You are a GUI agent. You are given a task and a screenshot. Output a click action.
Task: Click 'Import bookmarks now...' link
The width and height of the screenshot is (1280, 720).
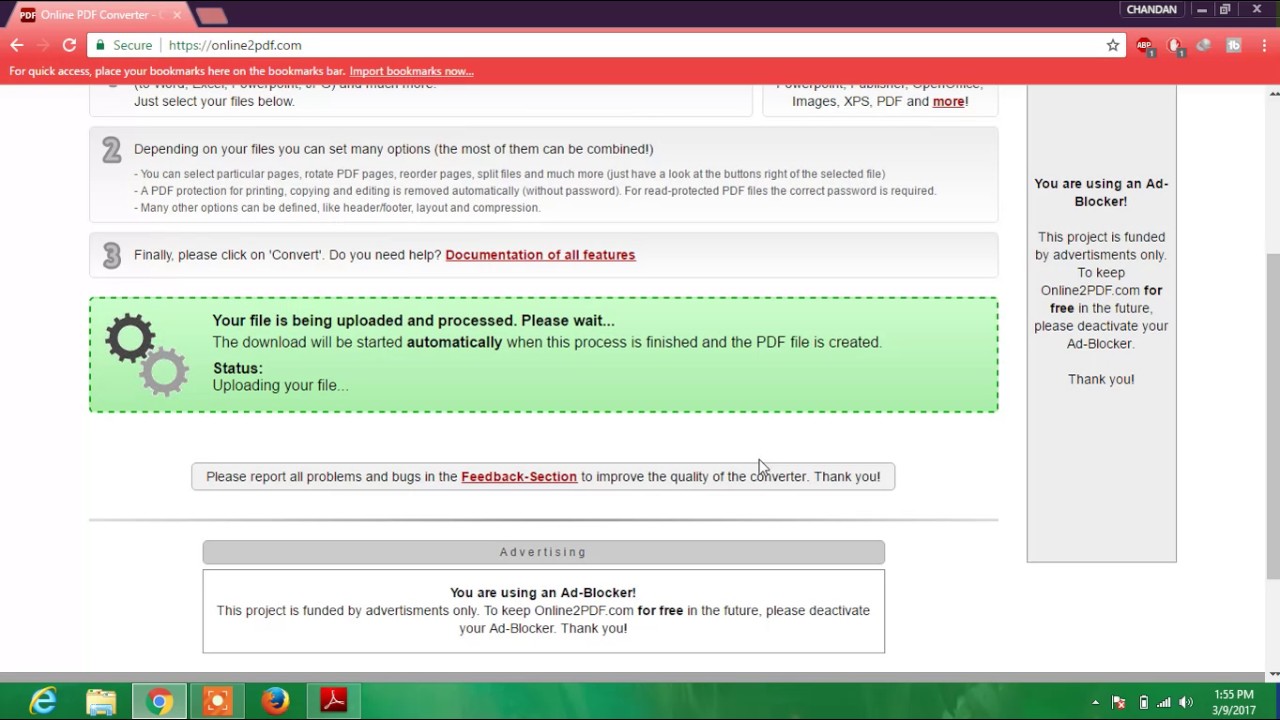[411, 71]
